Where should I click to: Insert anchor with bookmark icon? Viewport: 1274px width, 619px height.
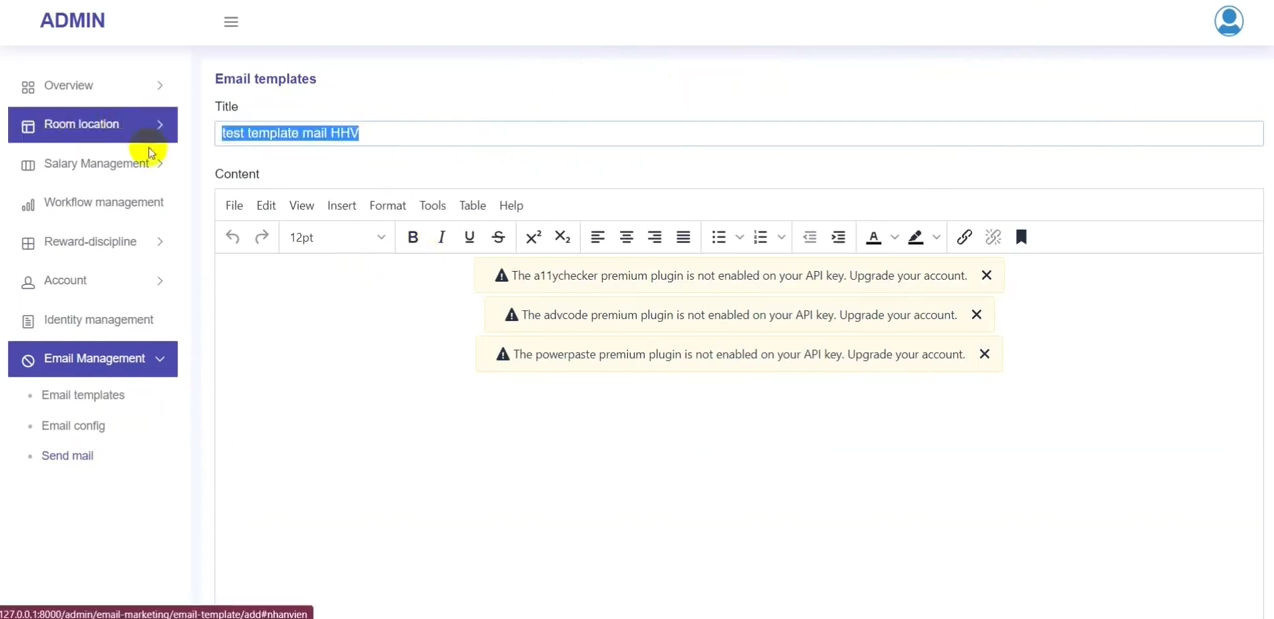point(1021,237)
